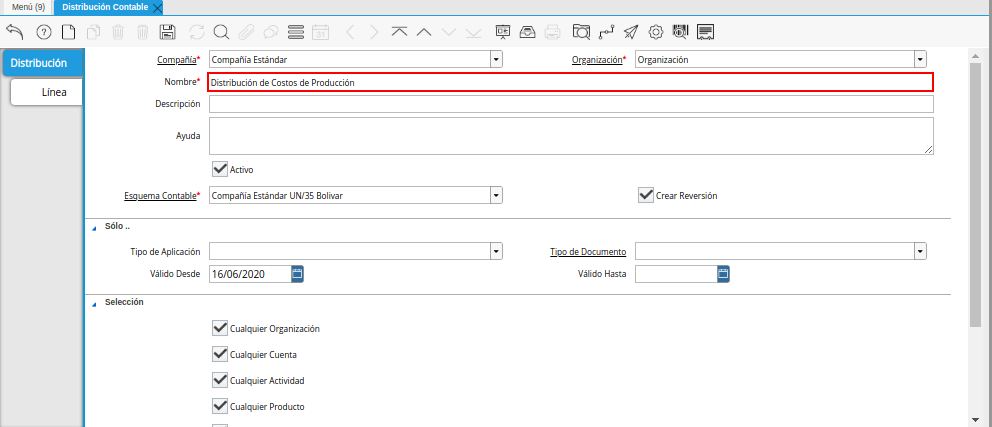Click the Descripción input field
992x427 pixels.
coord(571,104)
